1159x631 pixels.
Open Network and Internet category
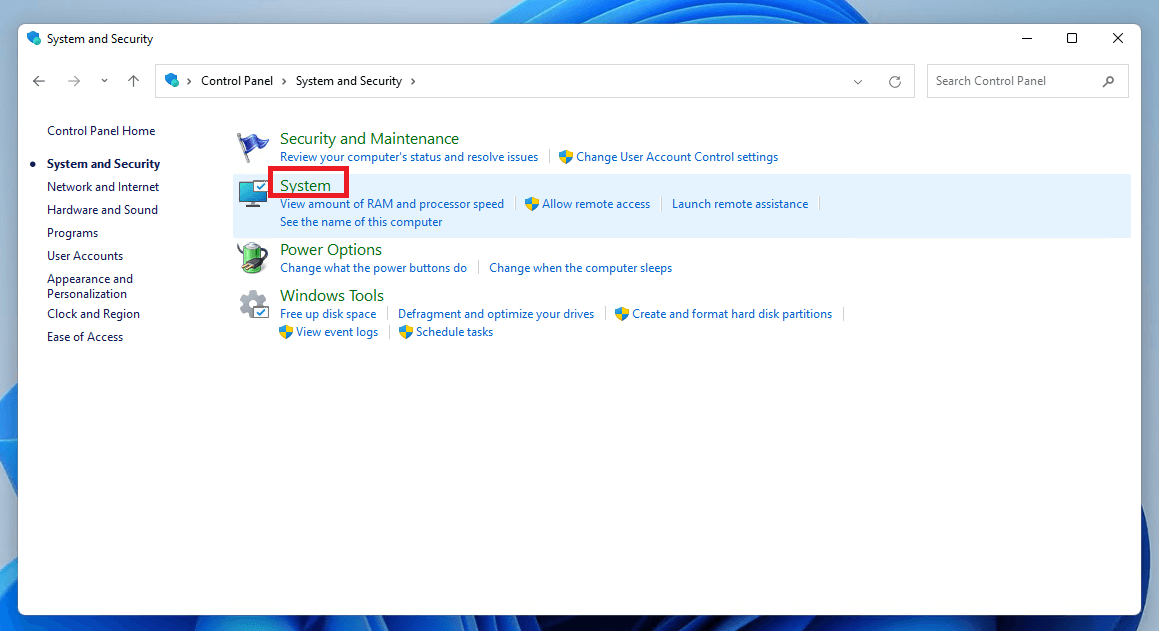[x=103, y=187]
